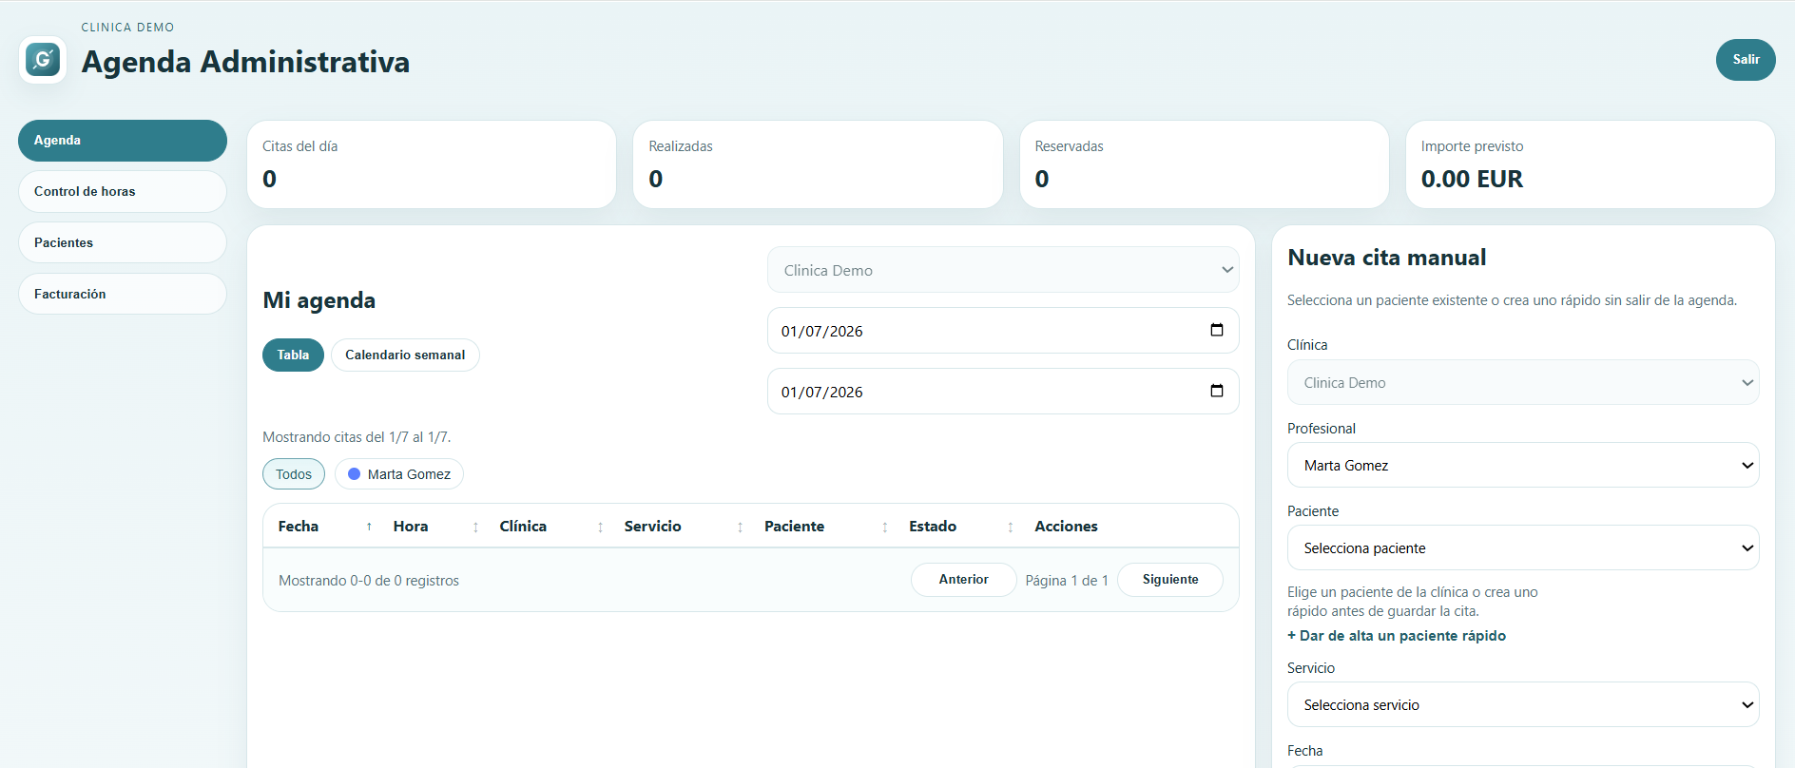Click the Clinica Demo logo icon
This screenshot has height=768, width=1795.
(42, 60)
